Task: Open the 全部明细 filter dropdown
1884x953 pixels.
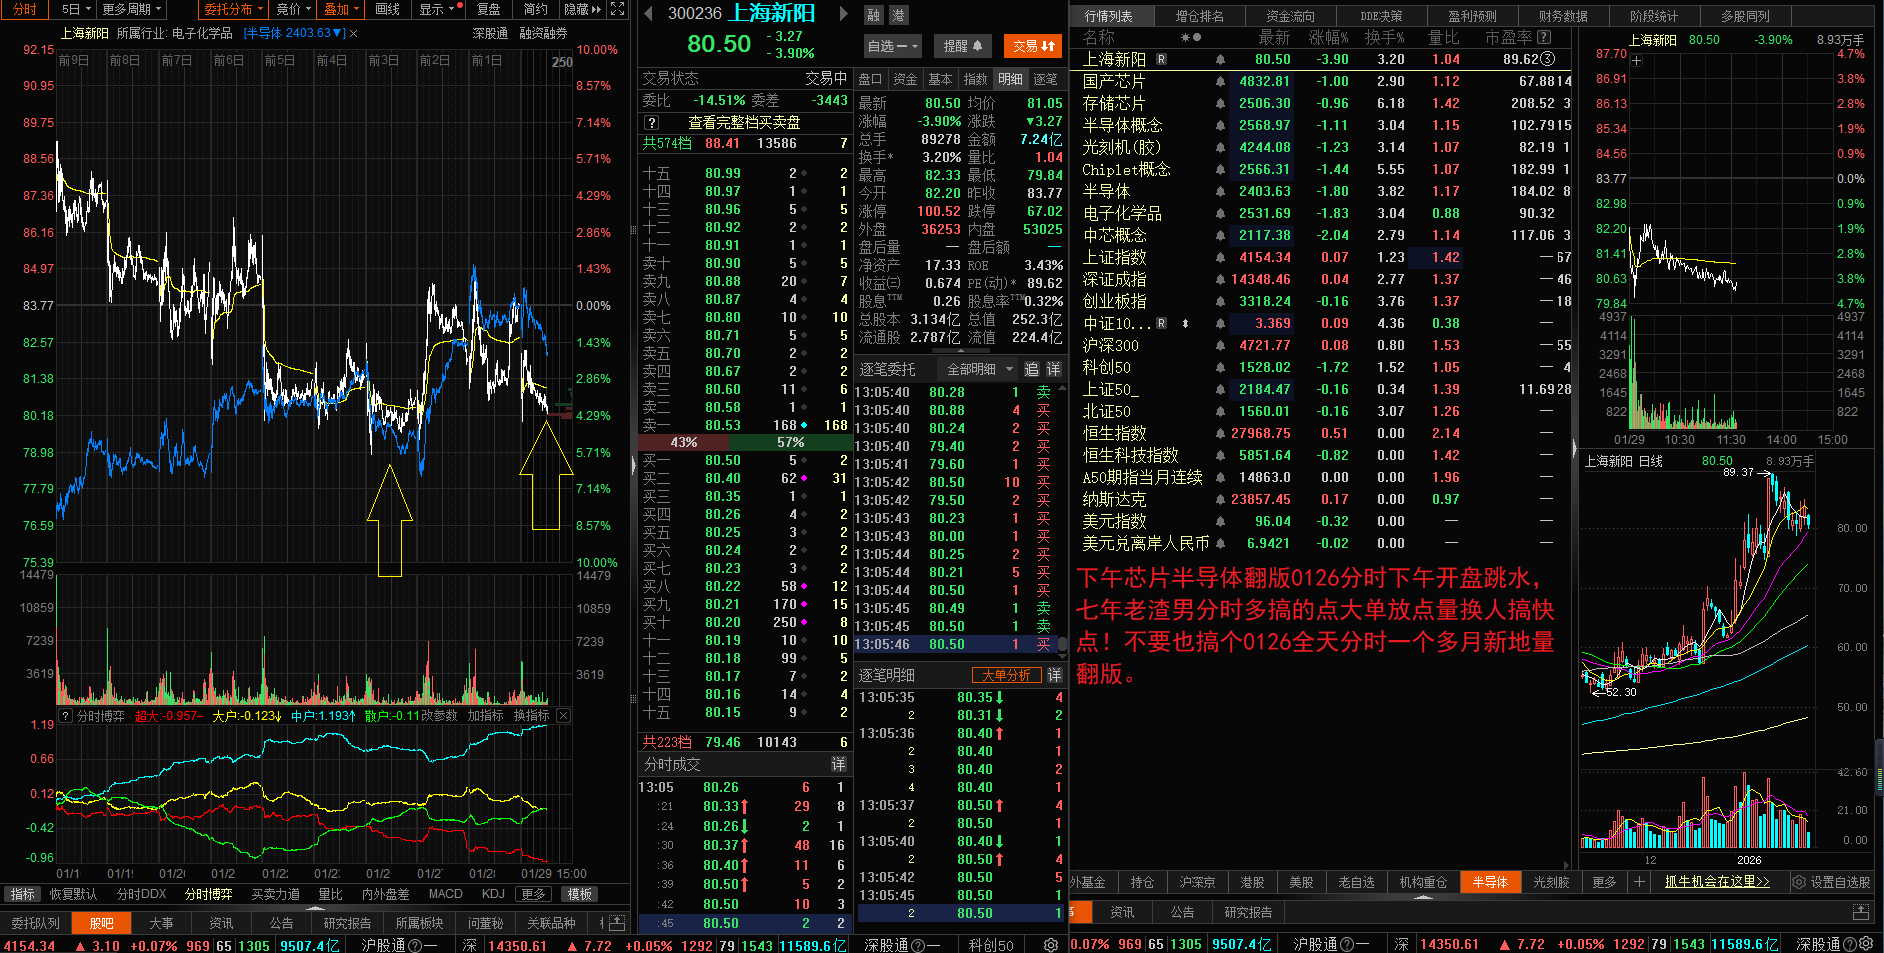Action: [979, 369]
